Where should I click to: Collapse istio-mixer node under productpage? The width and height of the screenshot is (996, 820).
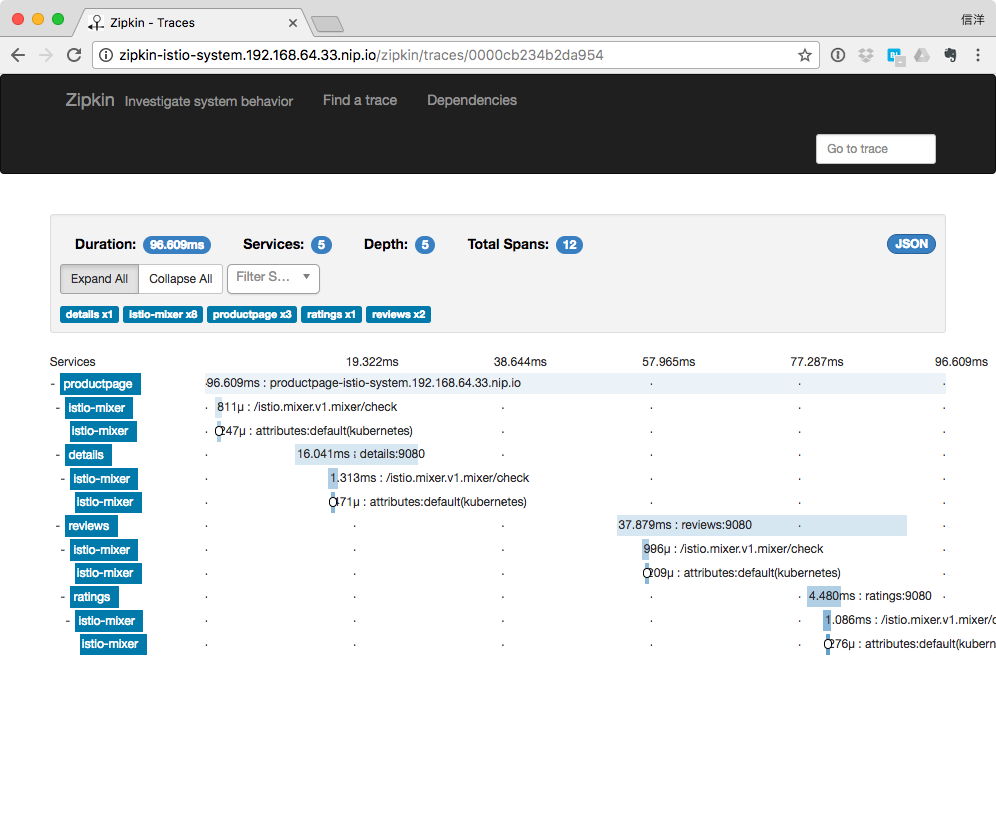click(x=58, y=408)
